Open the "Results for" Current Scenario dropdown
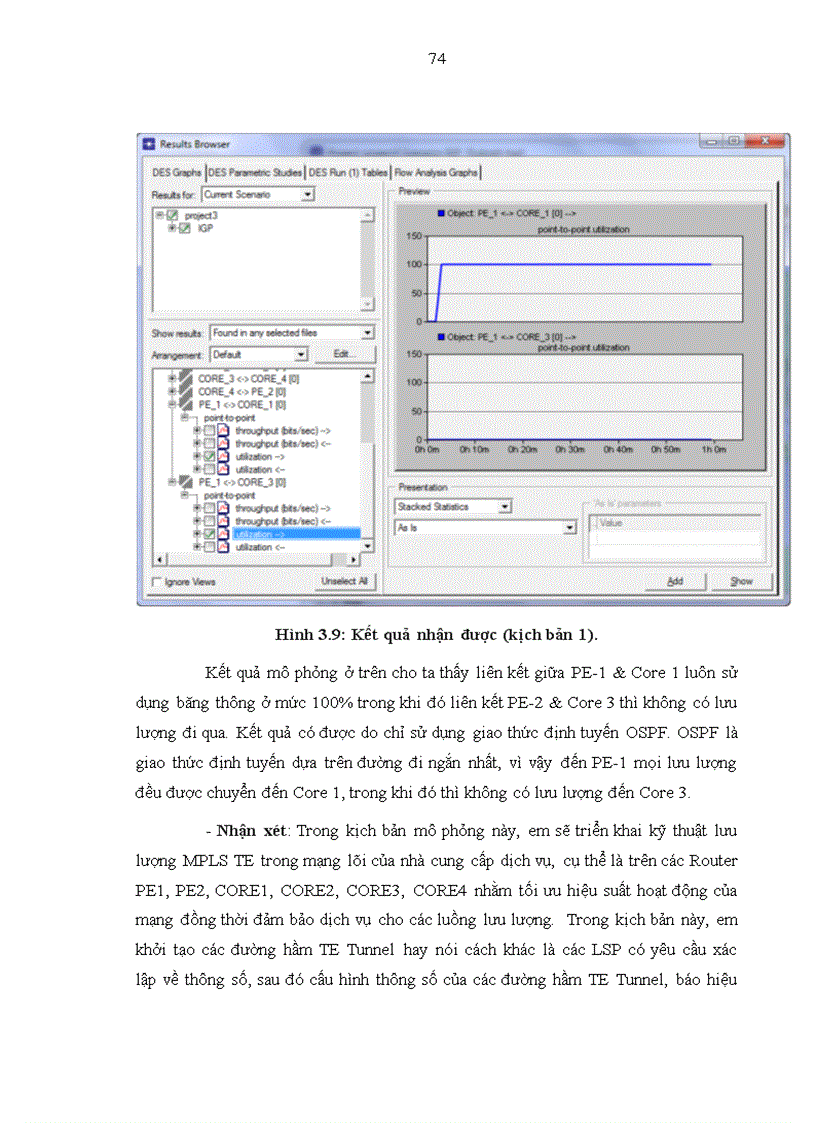This screenshot has height=1123, width=816. [x=307, y=194]
